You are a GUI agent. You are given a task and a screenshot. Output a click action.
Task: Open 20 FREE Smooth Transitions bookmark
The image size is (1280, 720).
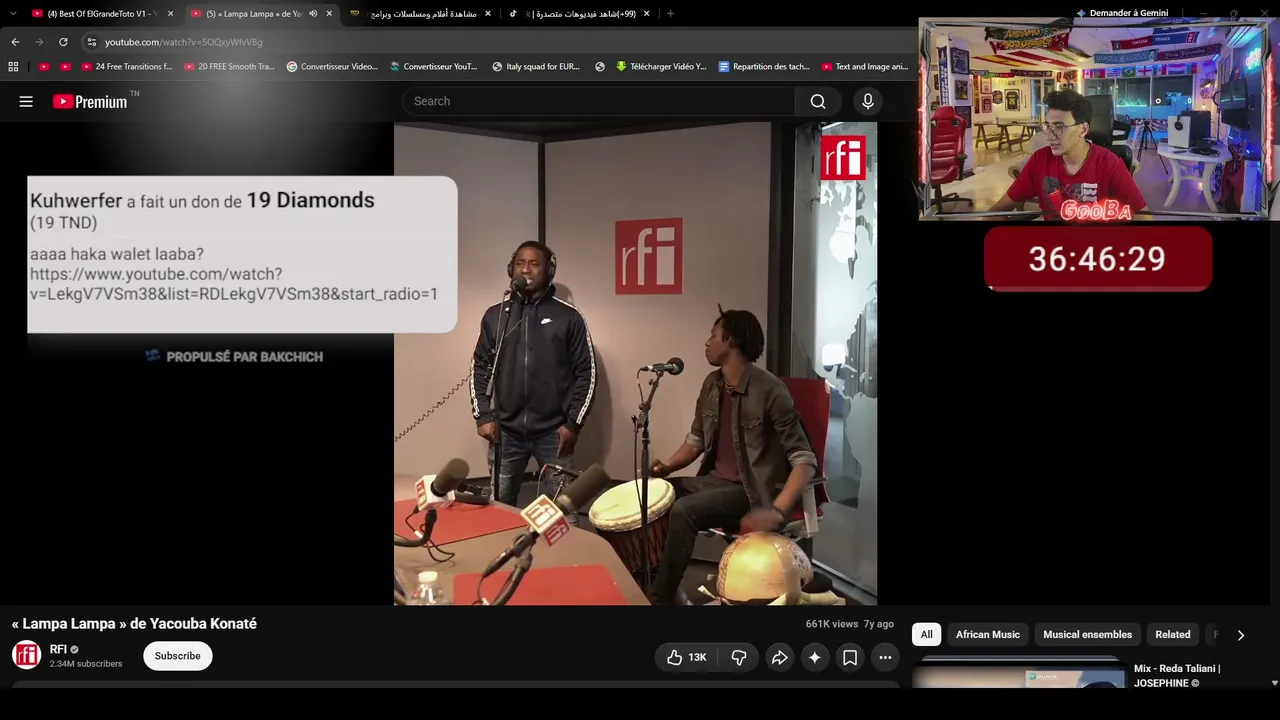coord(230,67)
